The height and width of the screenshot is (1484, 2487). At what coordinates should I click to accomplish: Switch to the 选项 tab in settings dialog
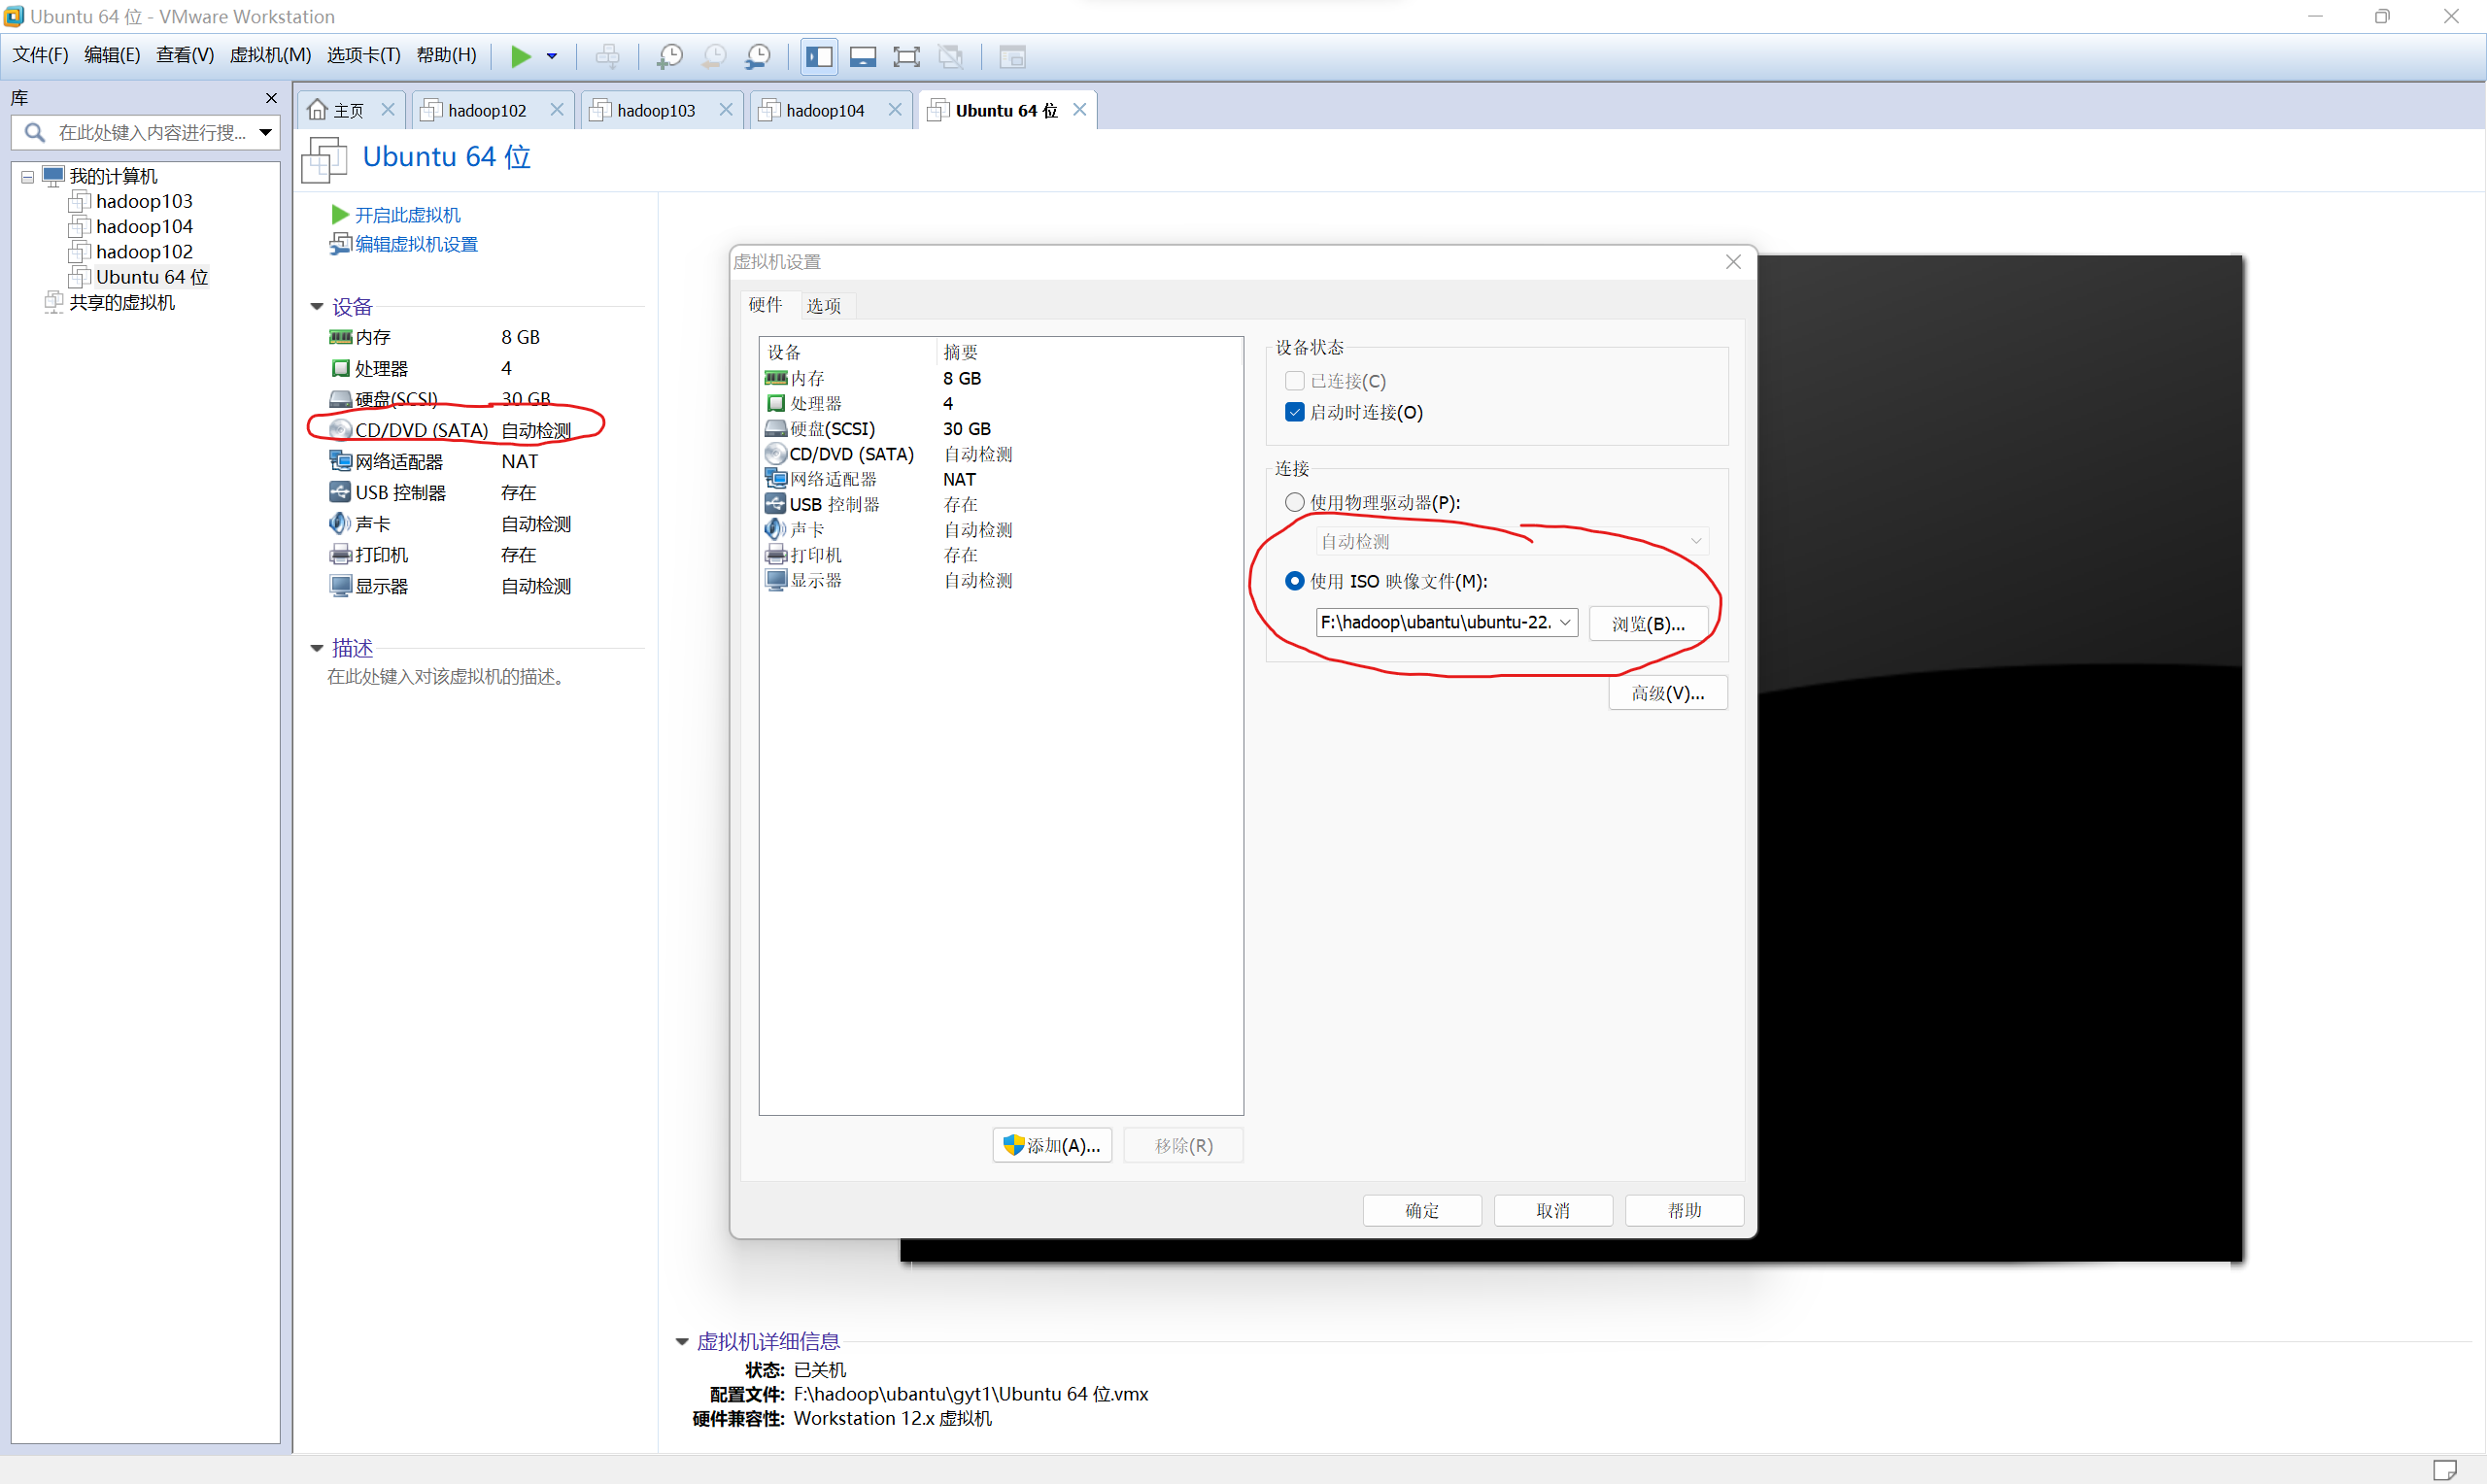coord(823,306)
